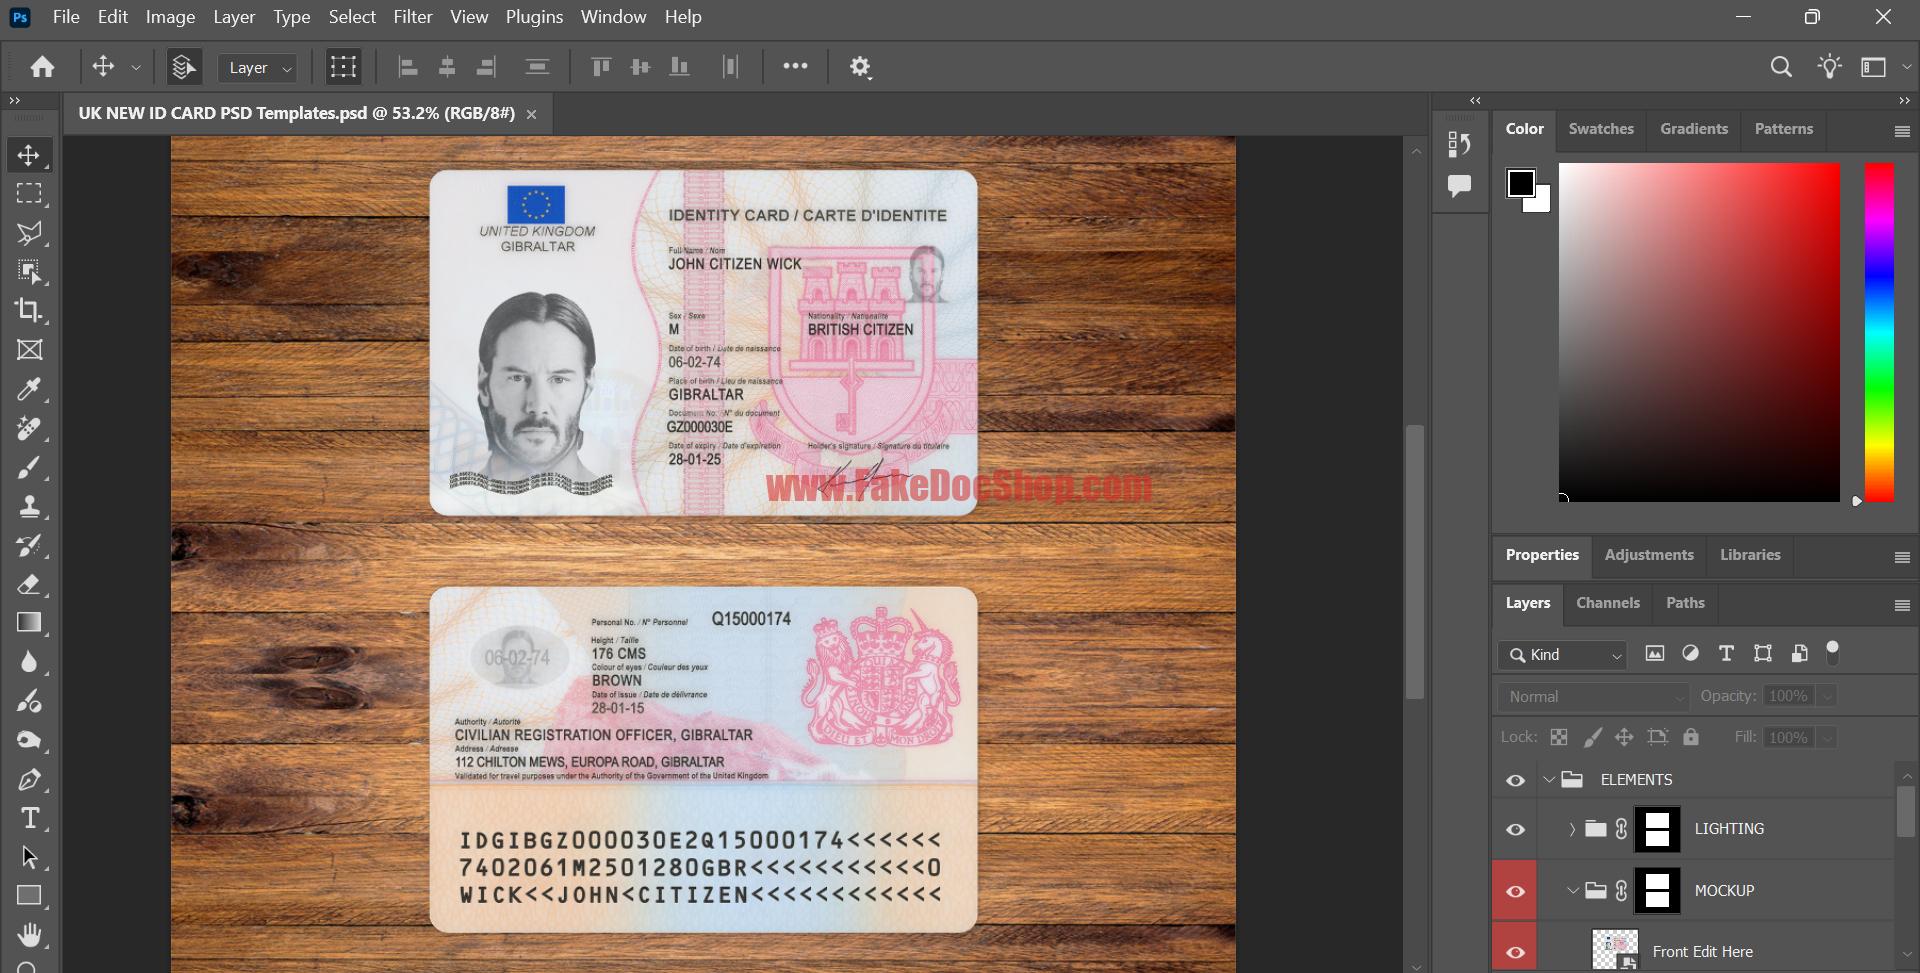Open the layer blend mode dropdown
The image size is (1920, 973).
(x=1592, y=696)
